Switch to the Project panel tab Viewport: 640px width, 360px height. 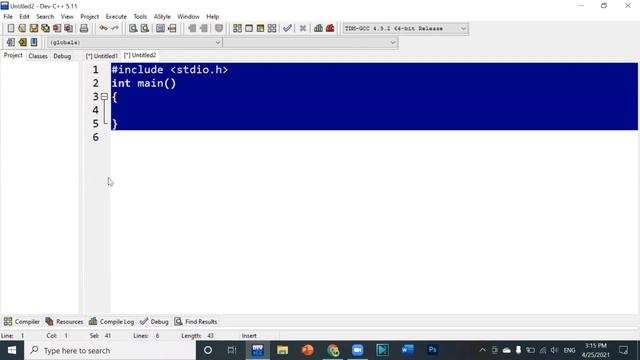pos(13,56)
